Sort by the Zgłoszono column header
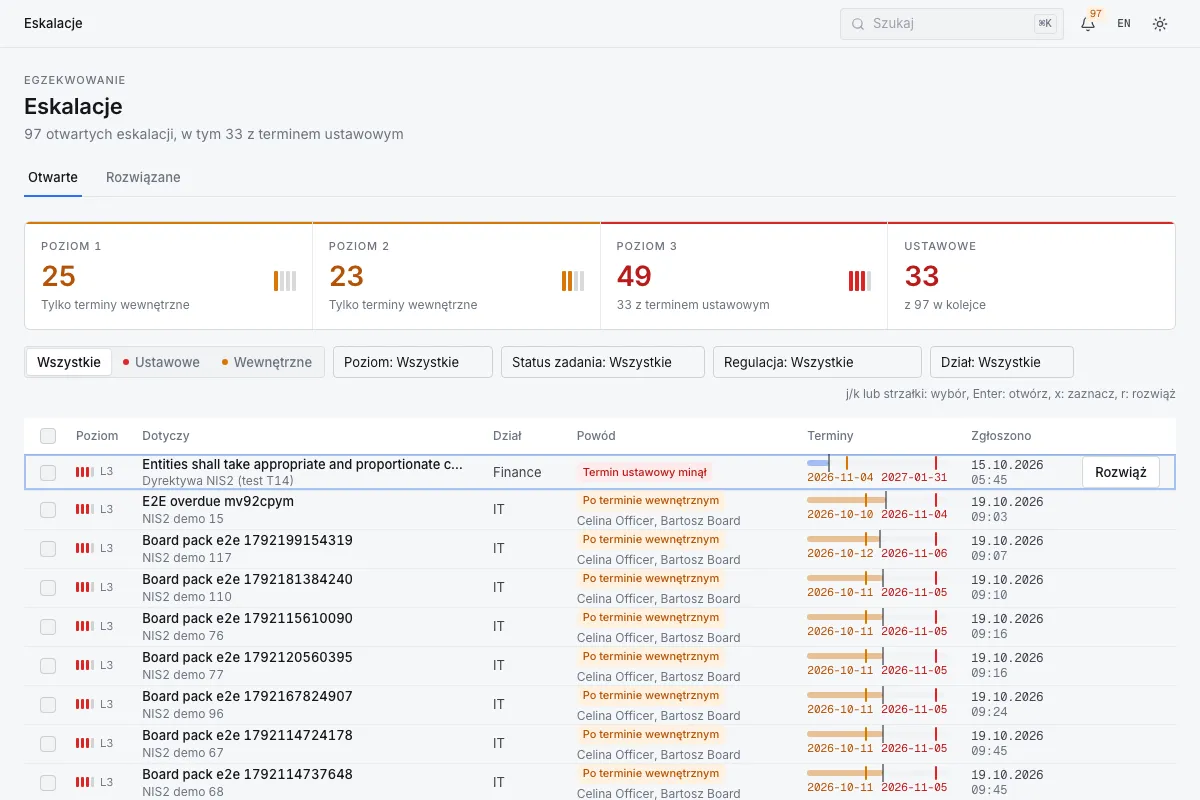The image size is (1200, 800). coord(1001,436)
